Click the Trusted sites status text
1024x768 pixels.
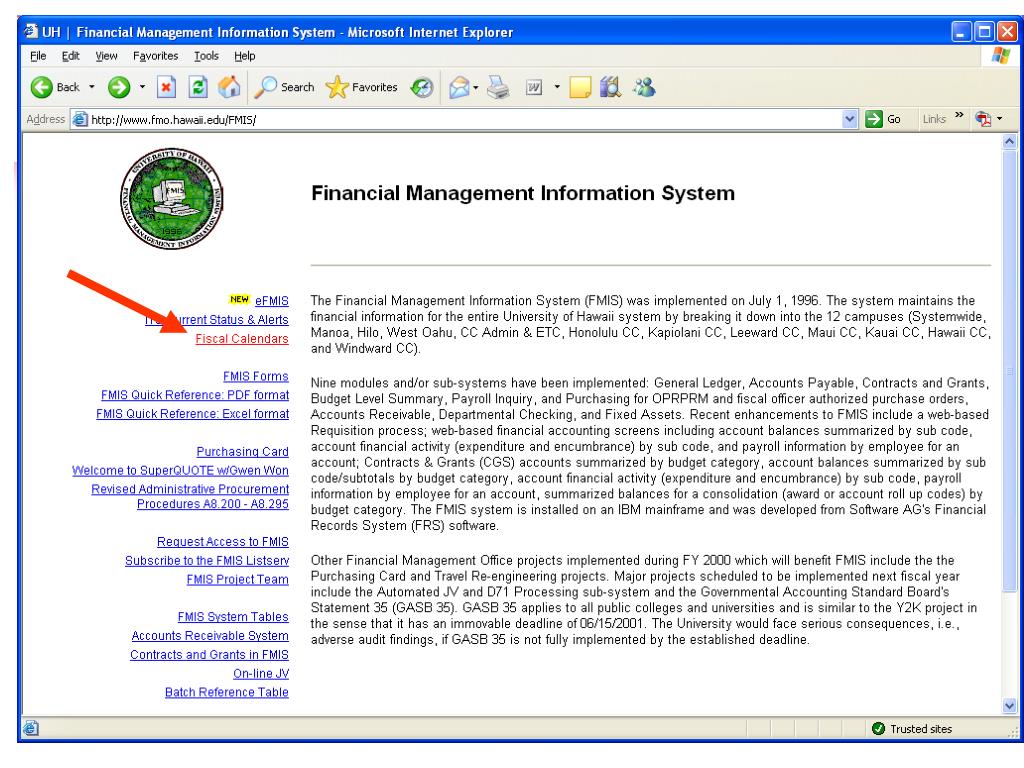click(x=921, y=729)
